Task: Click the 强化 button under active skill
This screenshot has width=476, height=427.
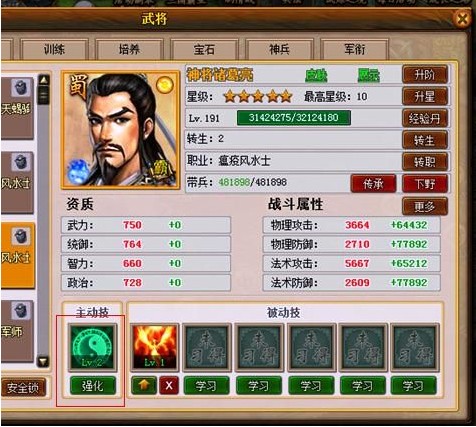Action: (93, 386)
